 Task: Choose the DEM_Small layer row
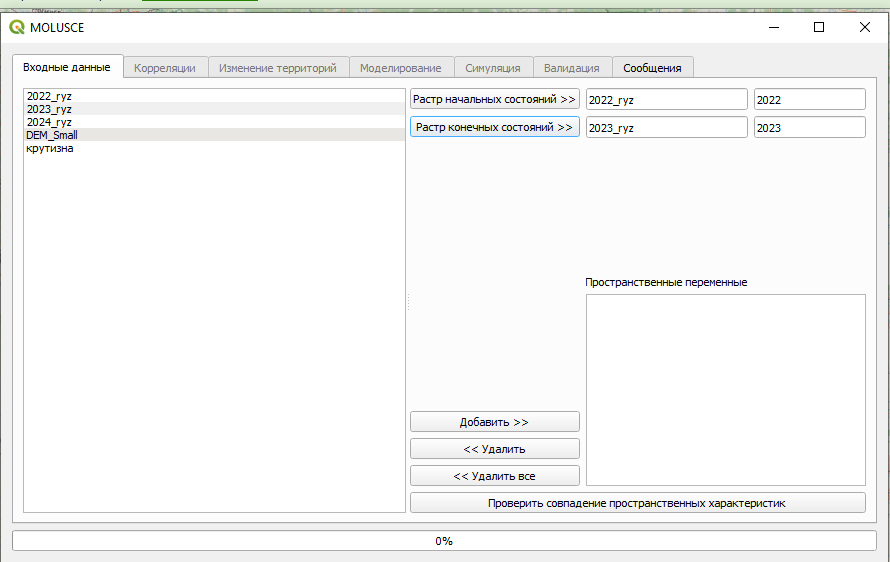[215, 135]
